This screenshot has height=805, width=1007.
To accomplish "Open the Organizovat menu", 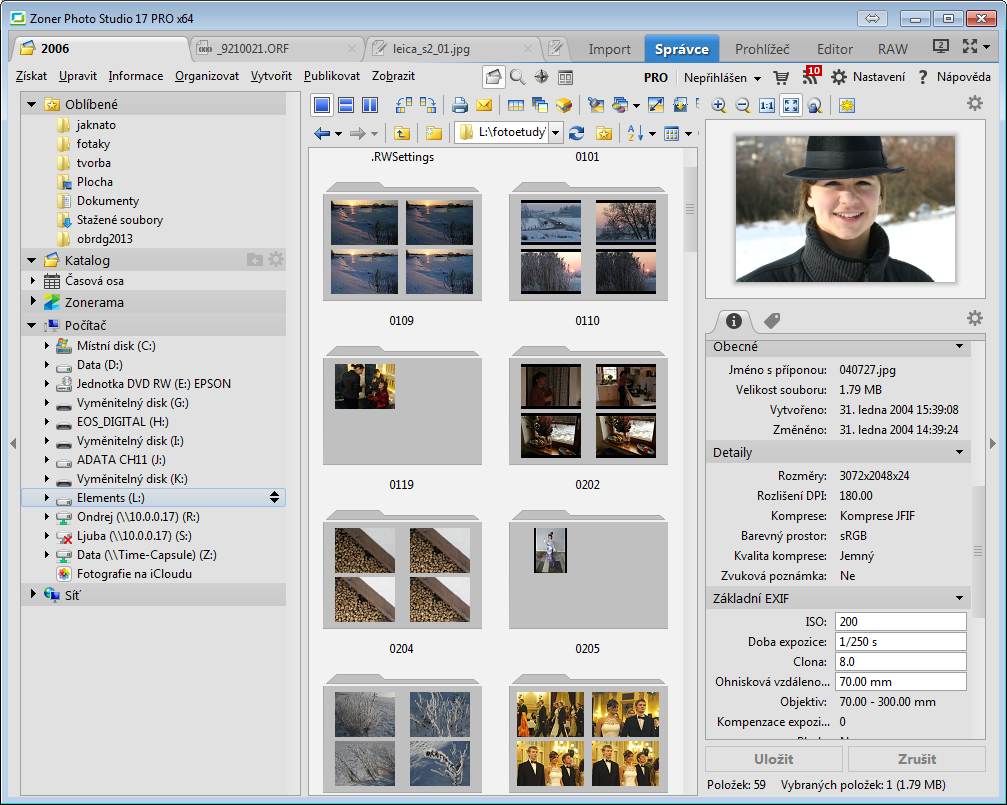I will point(207,76).
